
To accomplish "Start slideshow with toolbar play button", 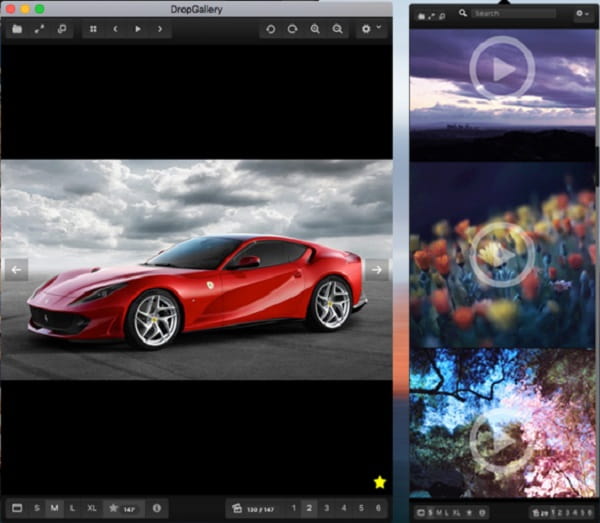I will coord(138,29).
